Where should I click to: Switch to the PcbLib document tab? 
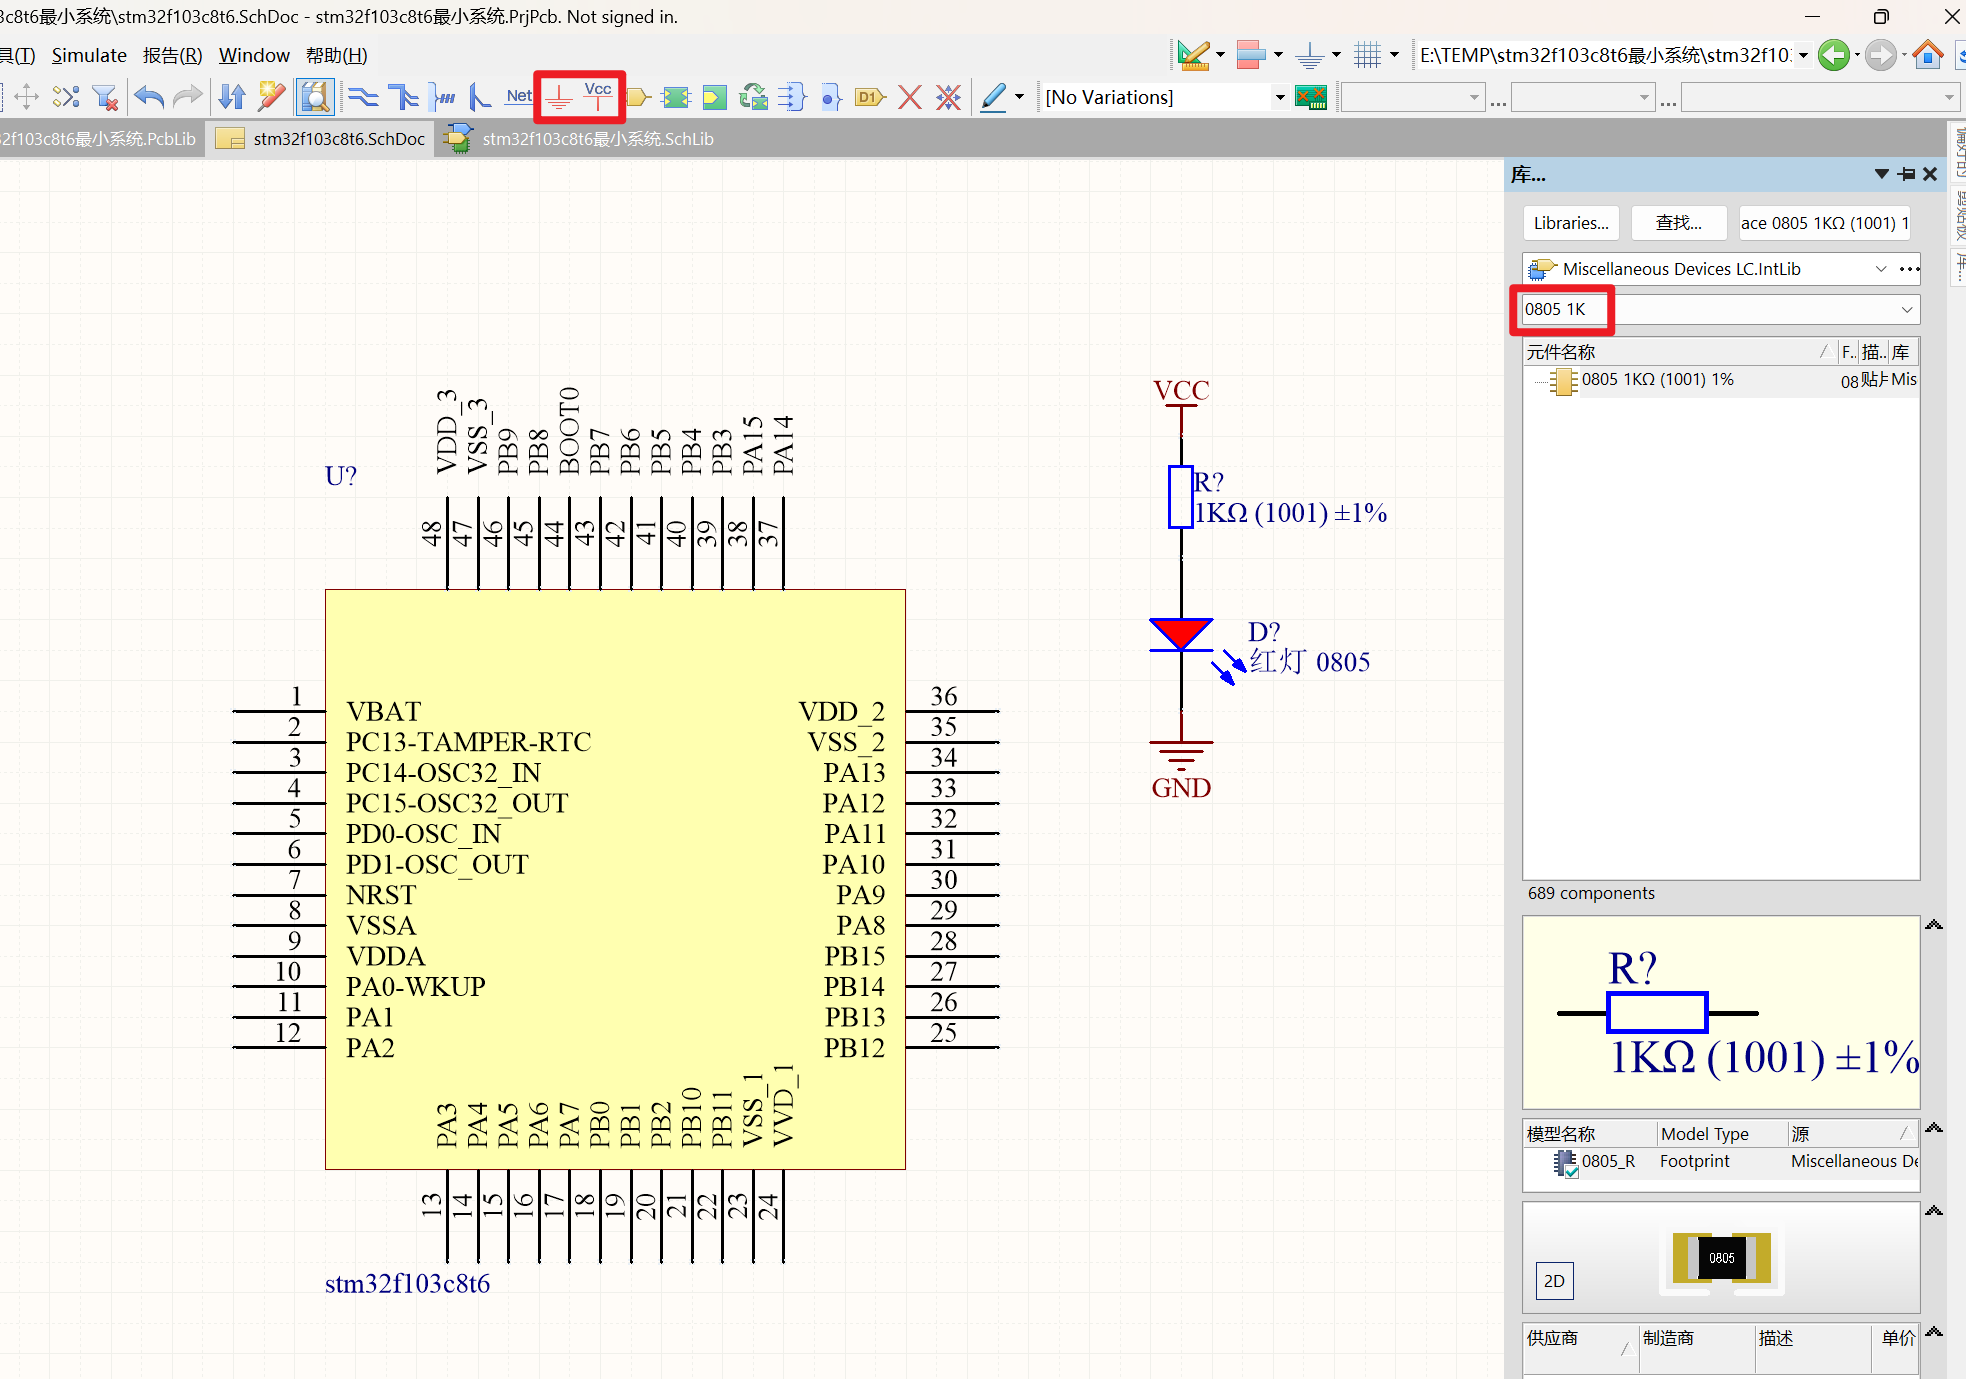click(x=100, y=139)
